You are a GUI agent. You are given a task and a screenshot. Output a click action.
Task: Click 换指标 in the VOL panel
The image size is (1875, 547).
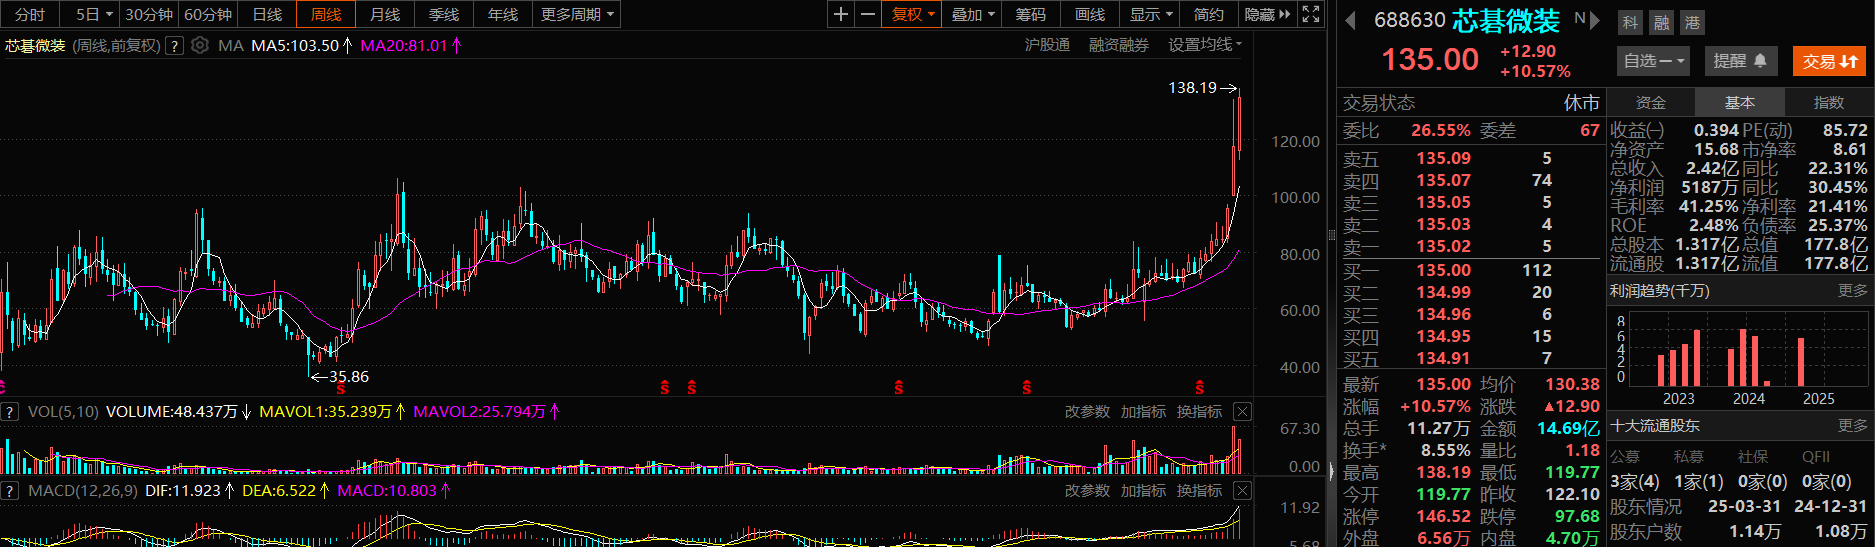(1199, 412)
